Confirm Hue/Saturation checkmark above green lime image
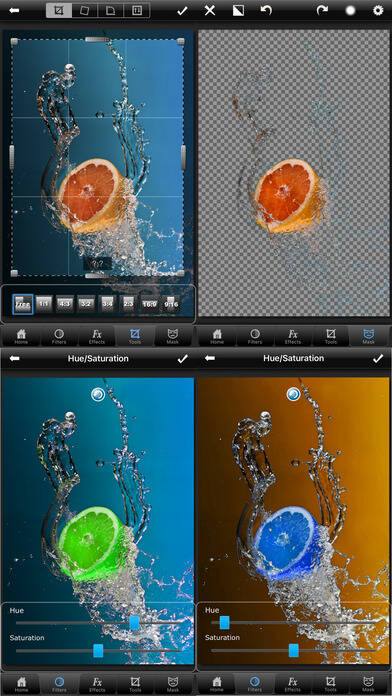Screen dimensions: 392x696 point(182,359)
